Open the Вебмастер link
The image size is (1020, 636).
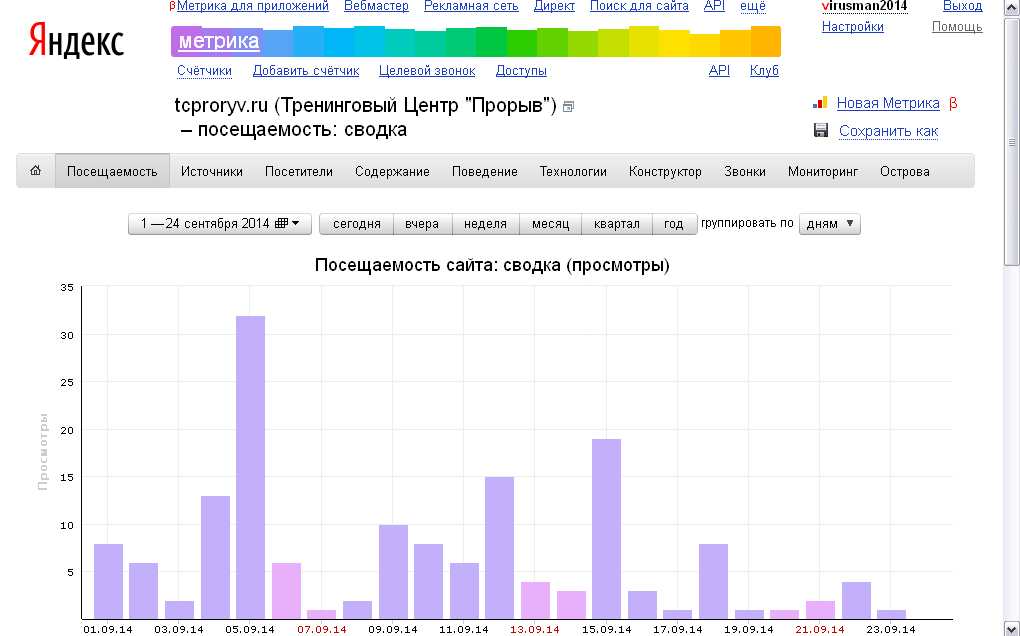(x=376, y=6)
